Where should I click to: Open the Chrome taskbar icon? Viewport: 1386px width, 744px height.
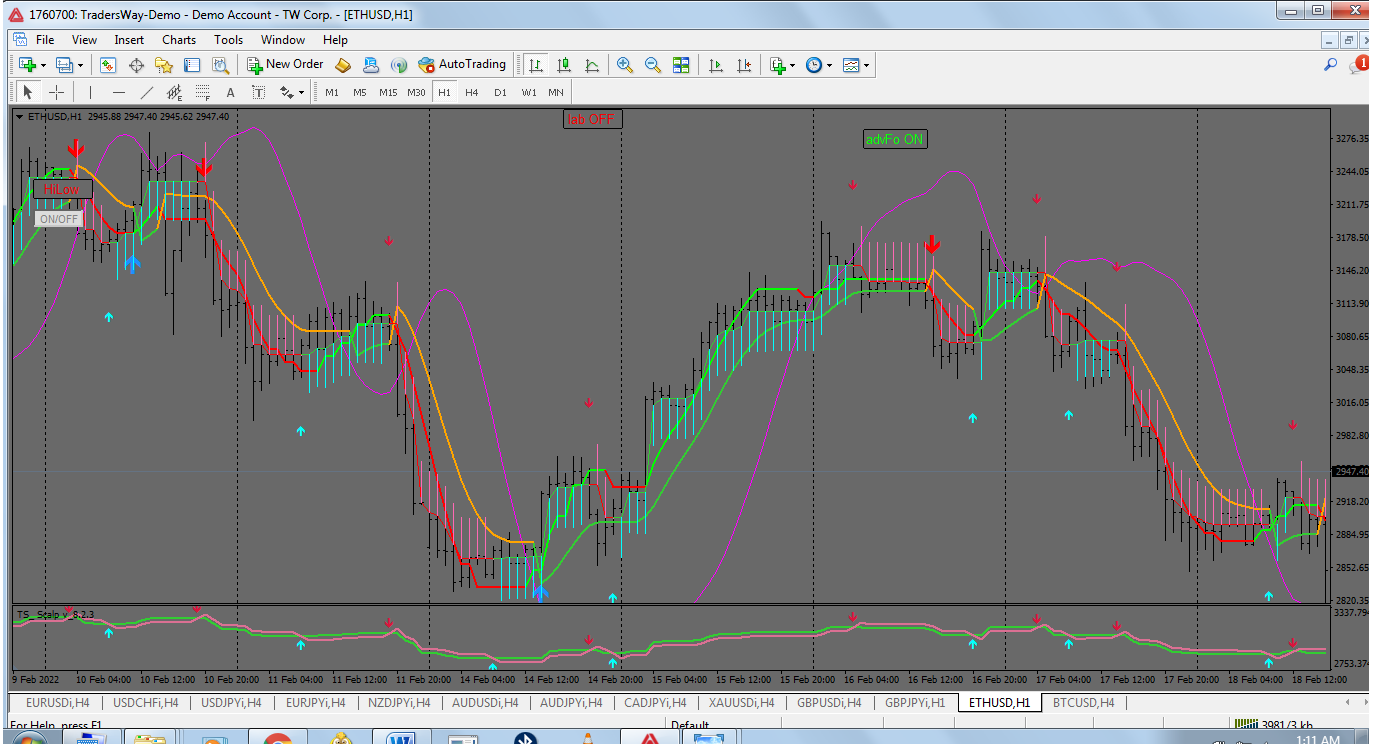pyautogui.click(x=276, y=738)
